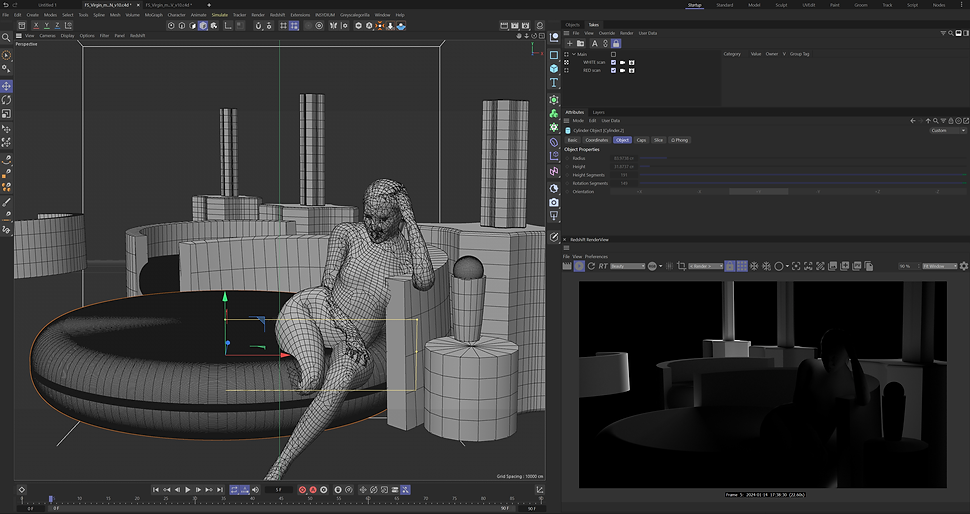970x514 pixels.
Task: Toggle the Y axis lock
Action: coord(46,26)
